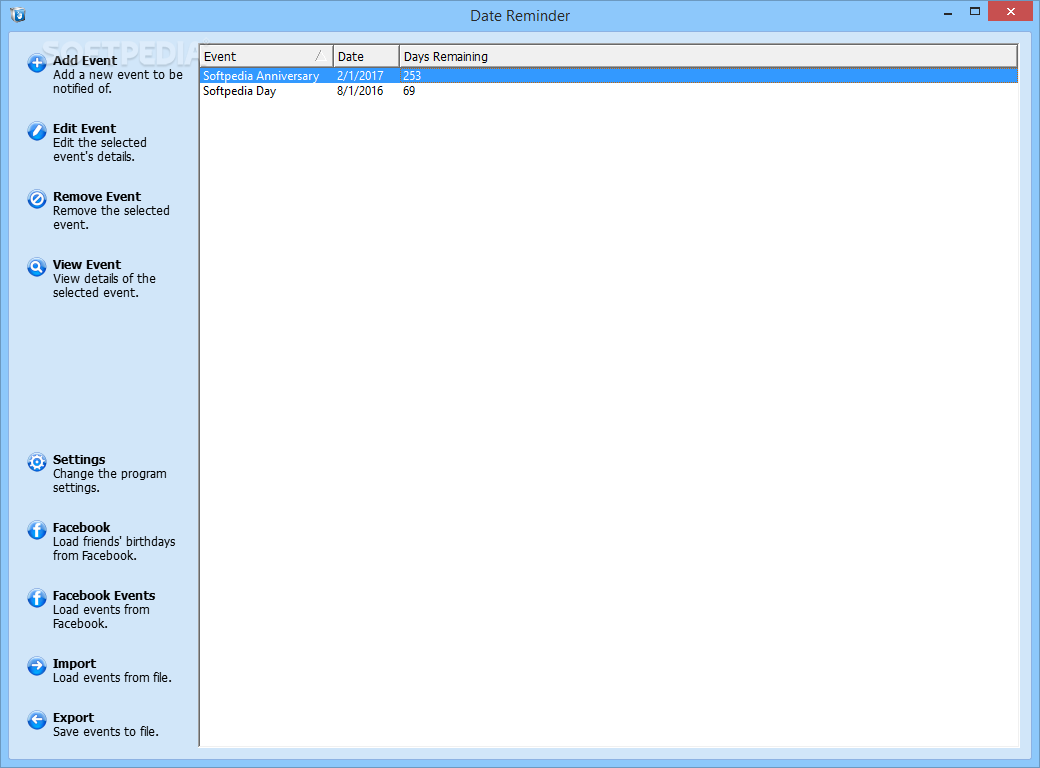Open the Date Reminder title bar app icon
This screenshot has width=1040, height=768.
click(x=18, y=15)
